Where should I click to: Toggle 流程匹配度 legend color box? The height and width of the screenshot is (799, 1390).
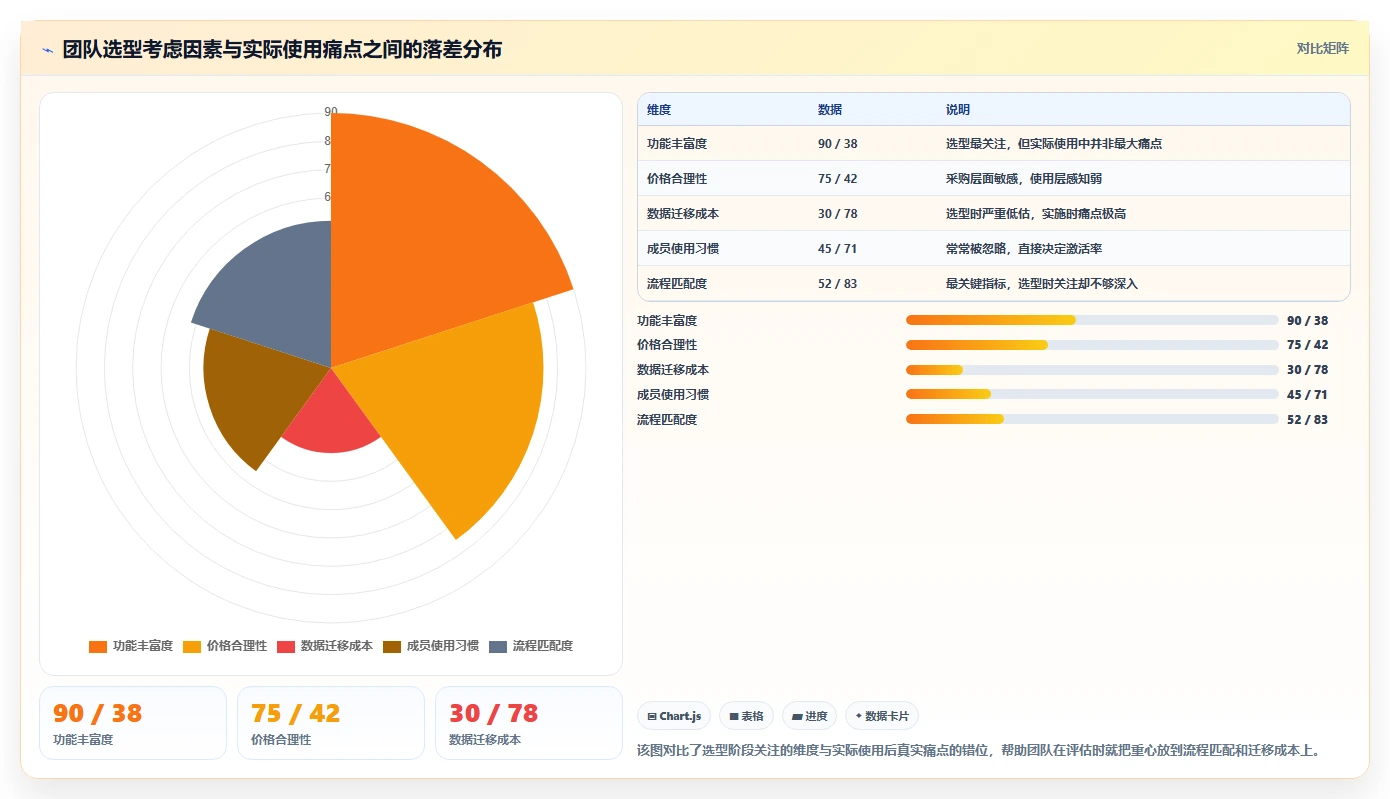tap(498, 646)
